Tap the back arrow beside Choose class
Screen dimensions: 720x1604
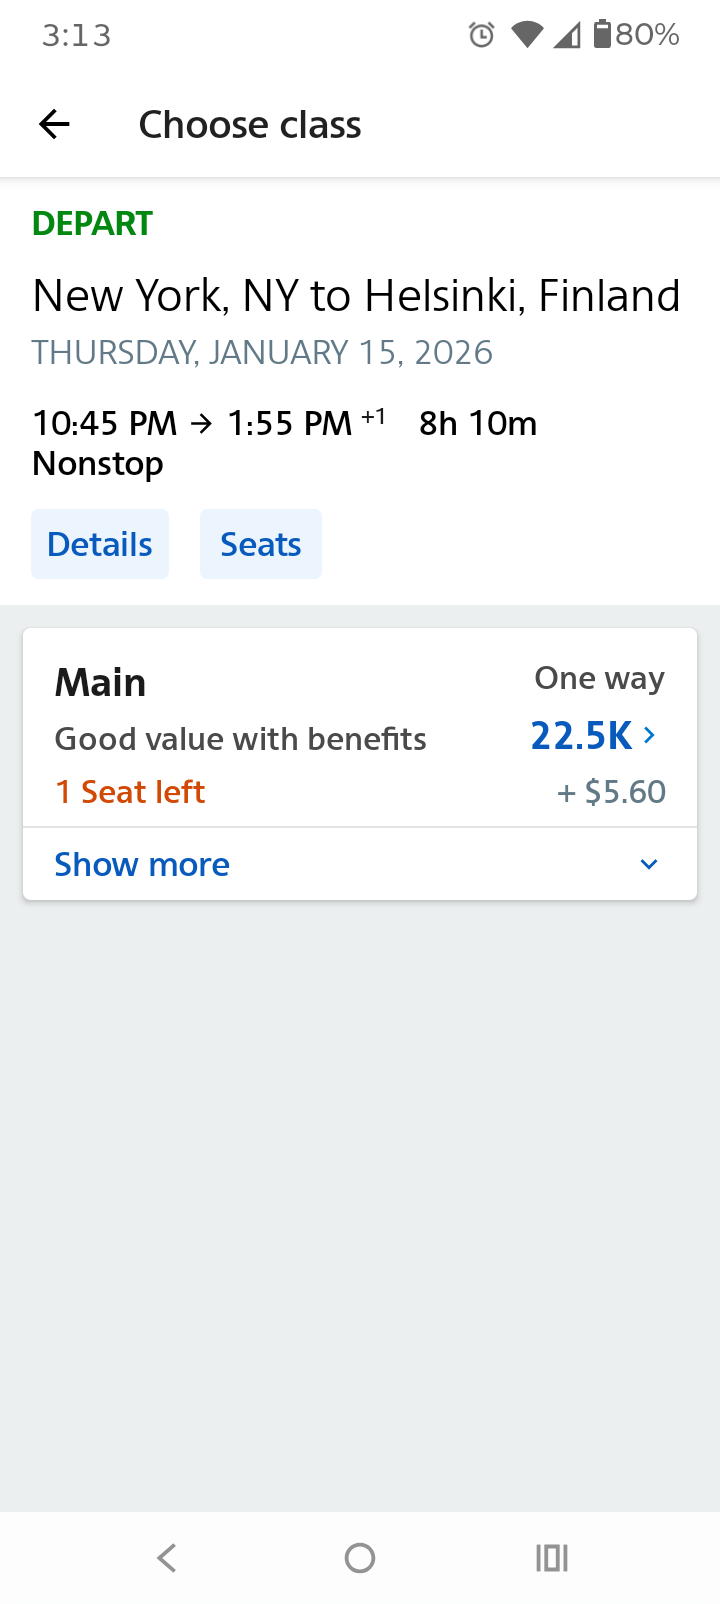pos(53,124)
